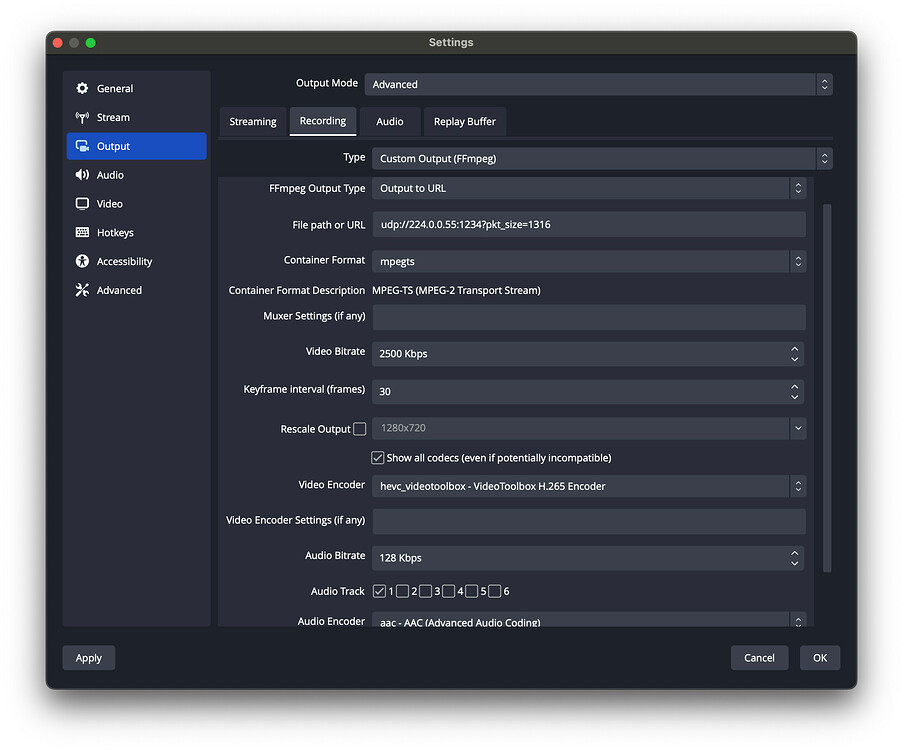Switch to the Streaming tab
This screenshot has width=903, height=750.
tap(253, 121)
